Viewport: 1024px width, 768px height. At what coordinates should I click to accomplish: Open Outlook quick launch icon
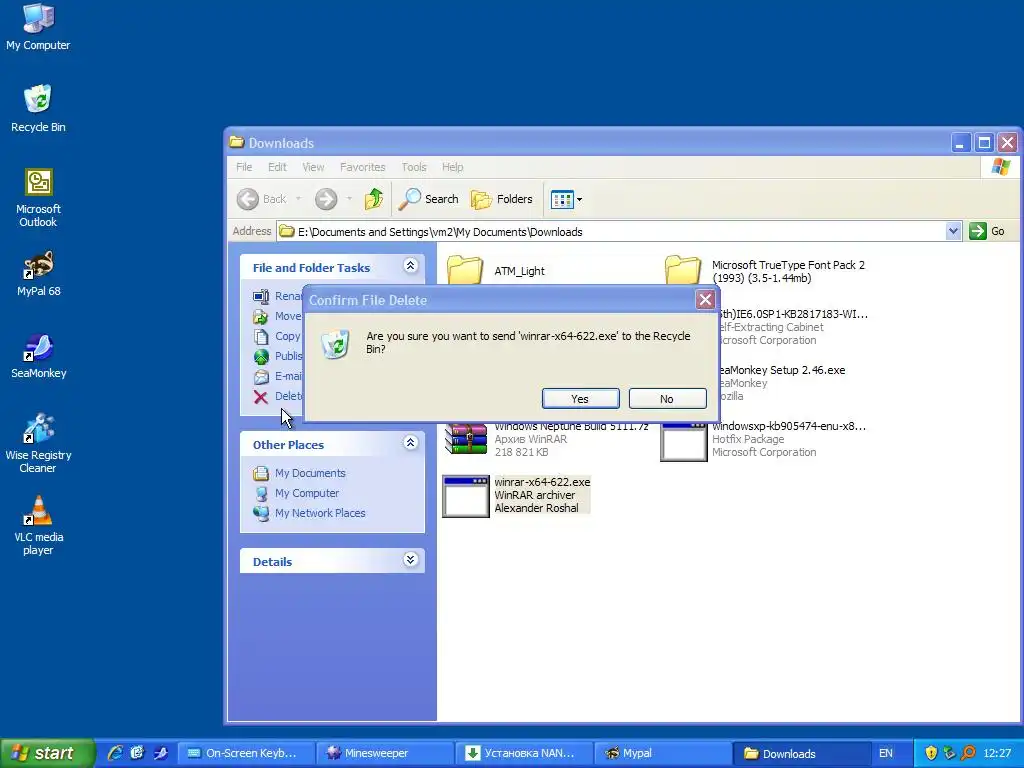pyautogui.click(x=137, y=753)
